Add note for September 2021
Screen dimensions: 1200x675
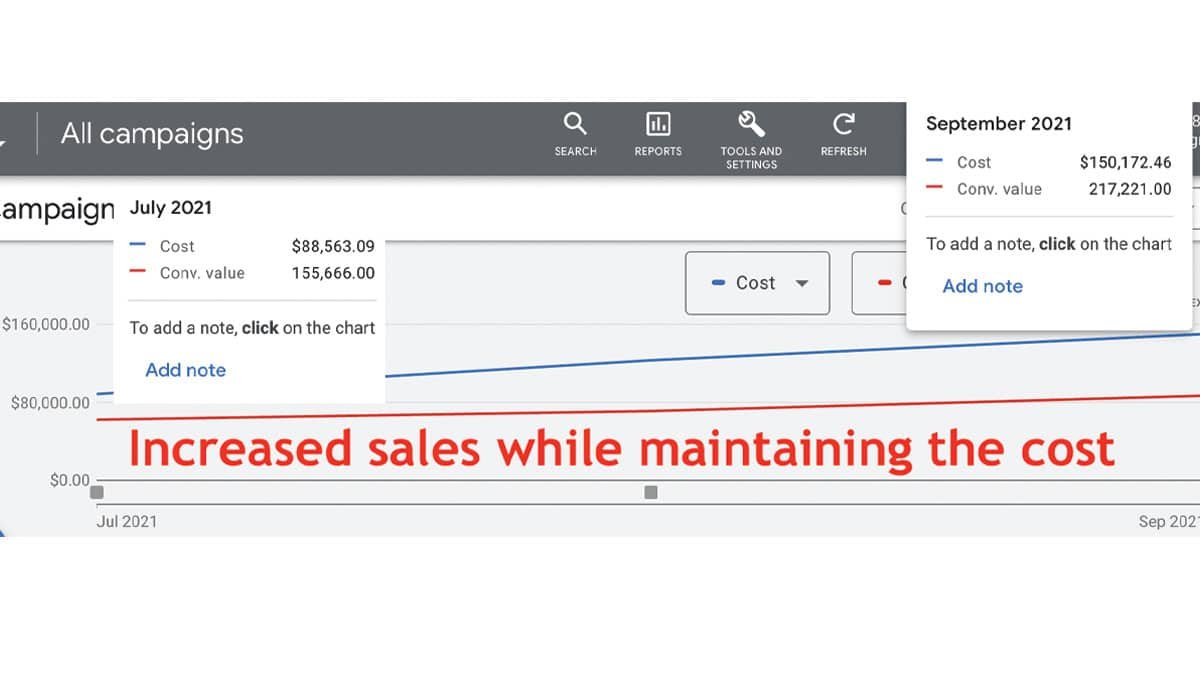(x=983, y=286)
